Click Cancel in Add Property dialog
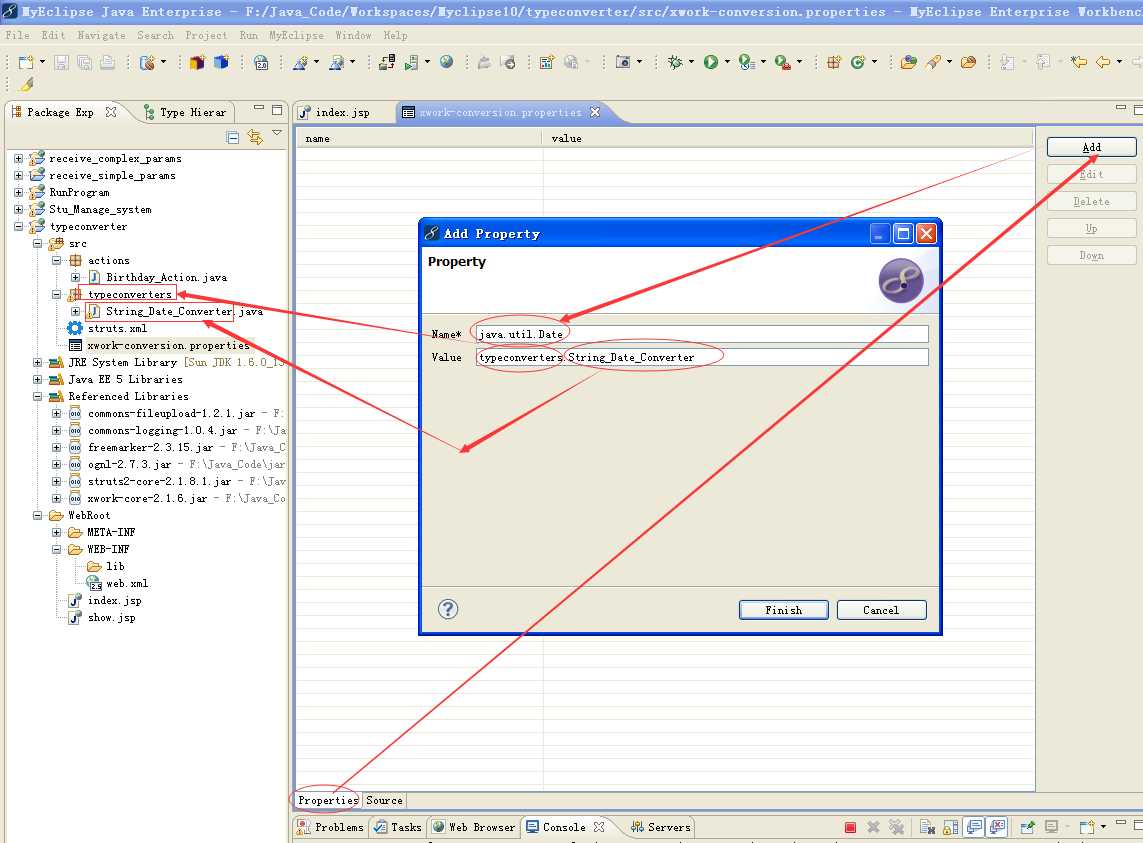Image resolution: width=1143 pixels, height=843 pixels. point(881,610)
